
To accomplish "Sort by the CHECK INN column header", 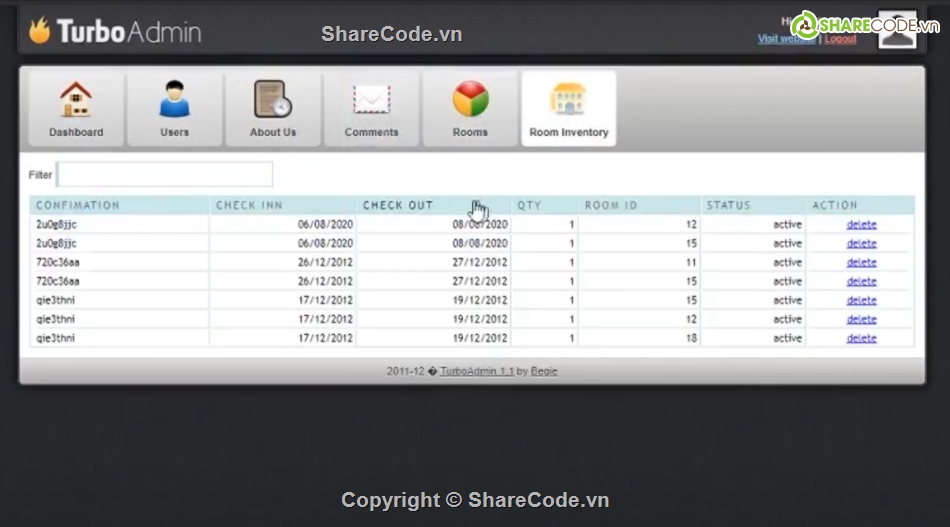I will pyautogui.click(x=250, y=205).
